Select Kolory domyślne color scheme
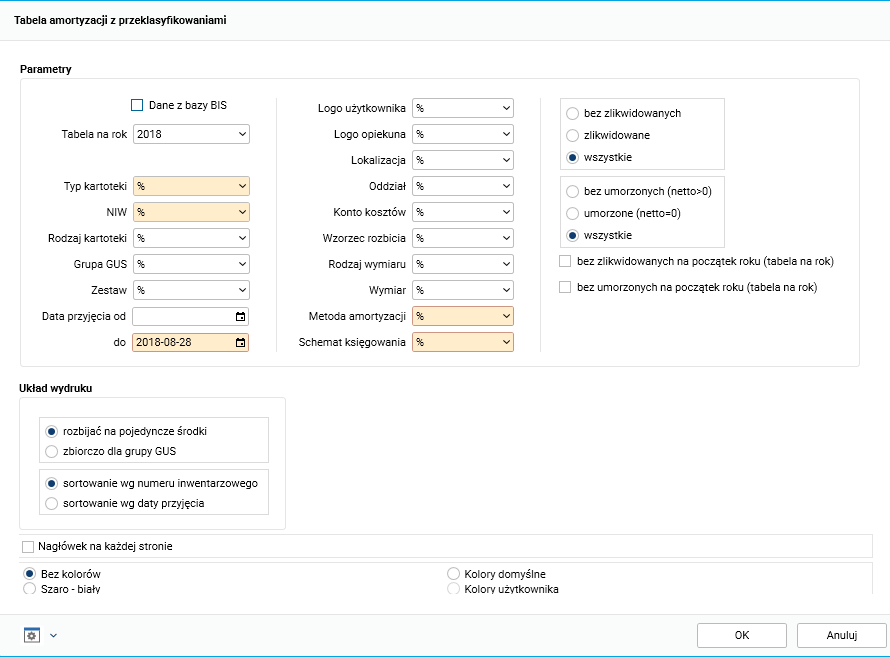Viewport: 890px width, 657px height. pyautogui.click(x=454, y=574)
